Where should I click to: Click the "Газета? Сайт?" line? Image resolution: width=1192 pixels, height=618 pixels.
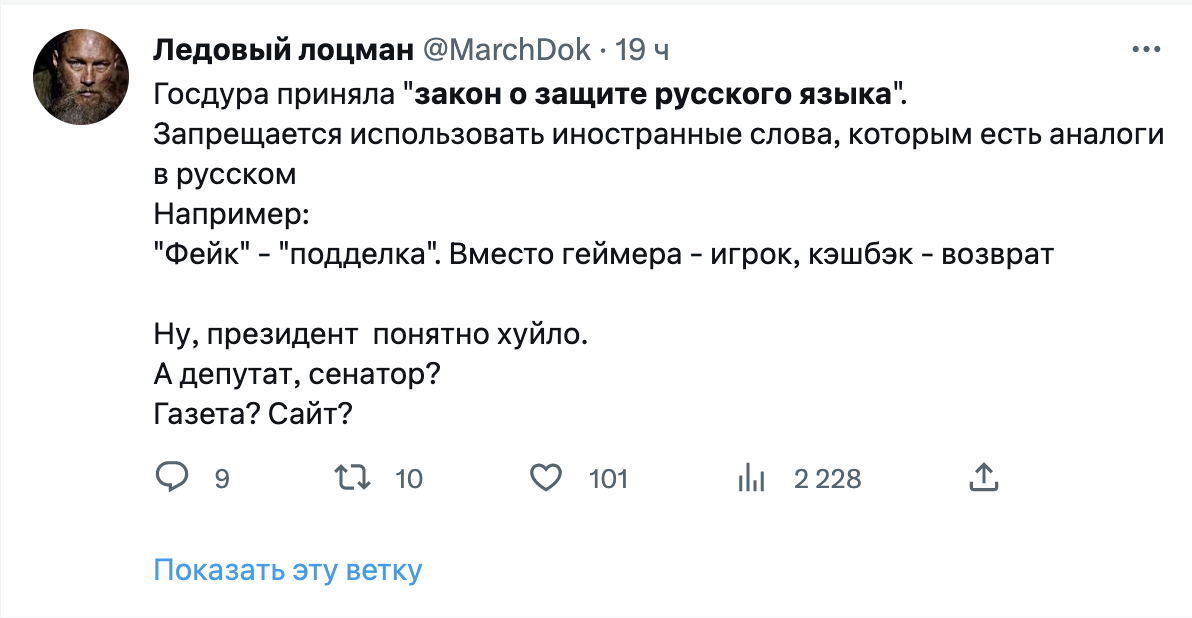(252, 413)
